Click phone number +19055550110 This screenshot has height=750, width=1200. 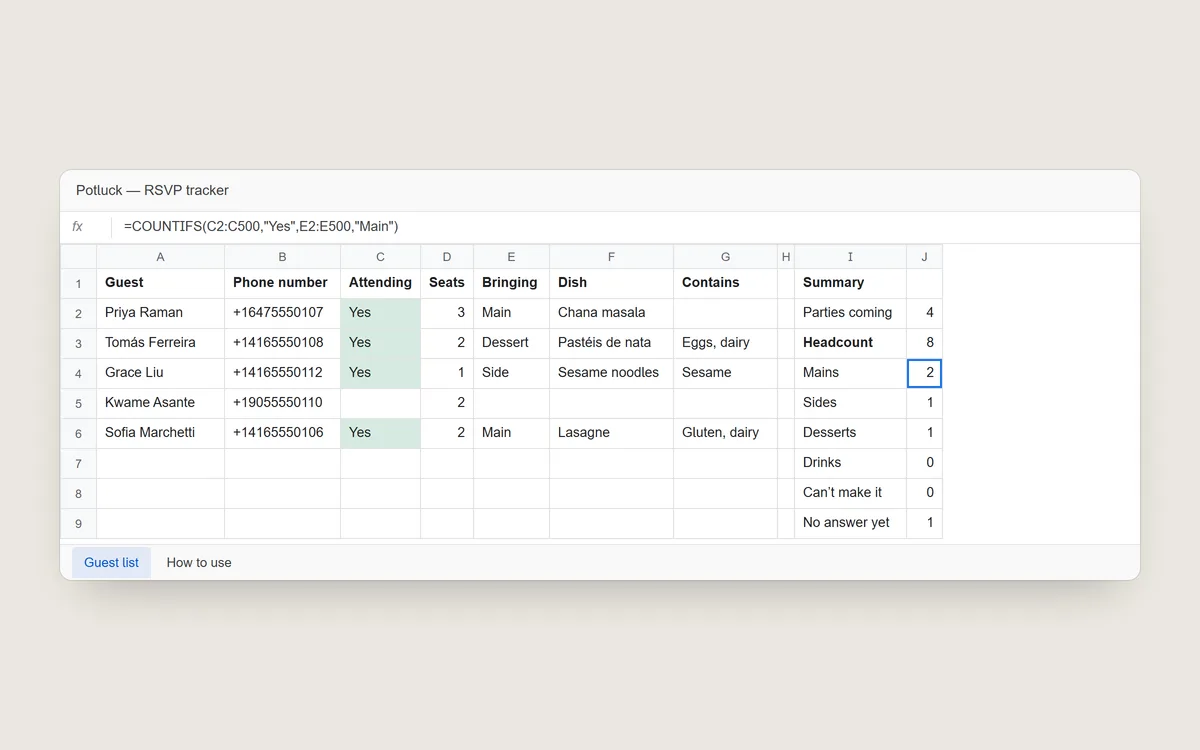point(282,403)
